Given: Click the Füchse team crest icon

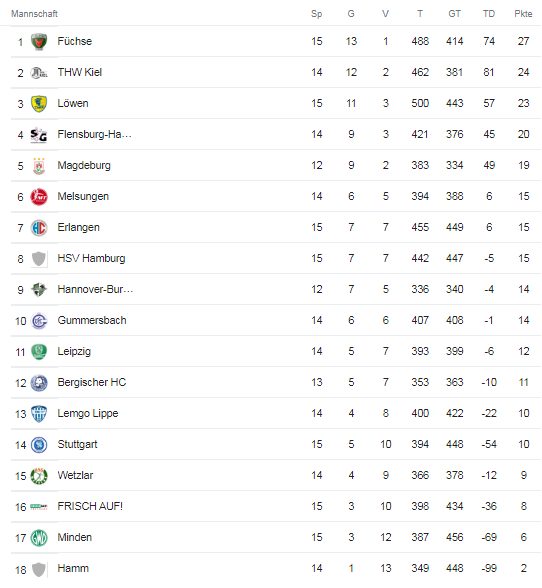Looking at the screenshot, I should pyautogui.click(x=39, y=41).
